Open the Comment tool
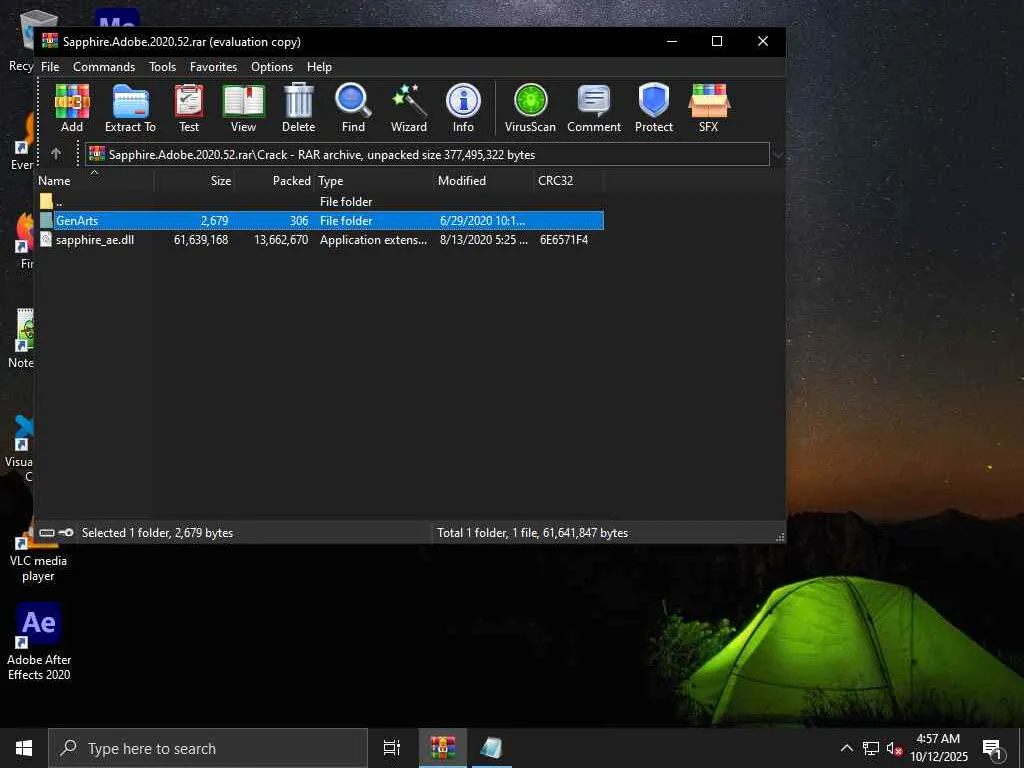The height and width of the screenshot is (768, 1024). [594, 108]
